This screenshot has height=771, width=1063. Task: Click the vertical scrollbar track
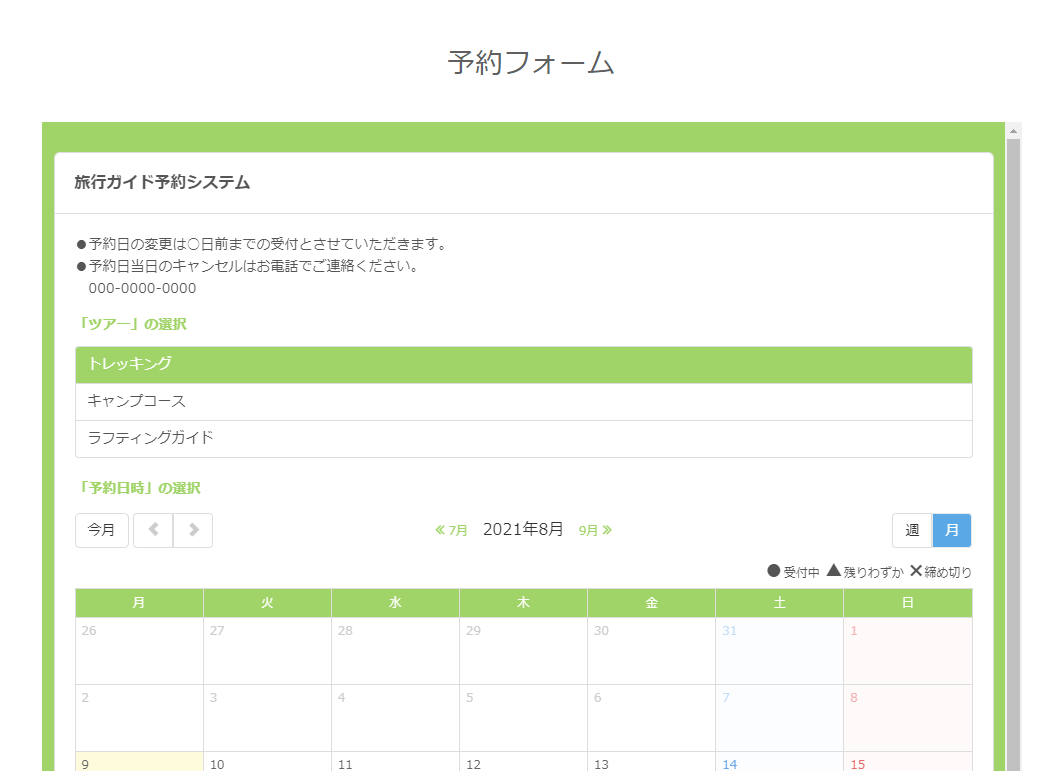tap(1013, 450)
